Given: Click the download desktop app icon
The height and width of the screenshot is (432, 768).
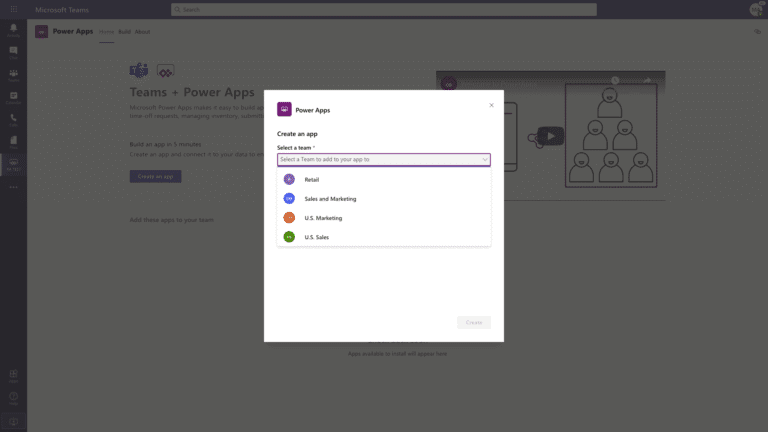Looking at the screenshot, I should click(x=13, y=422).
